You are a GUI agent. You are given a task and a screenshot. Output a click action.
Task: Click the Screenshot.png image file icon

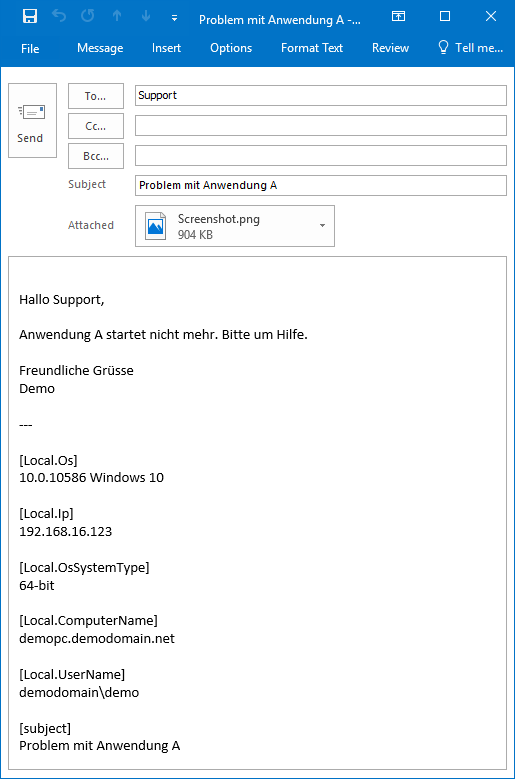155,226
